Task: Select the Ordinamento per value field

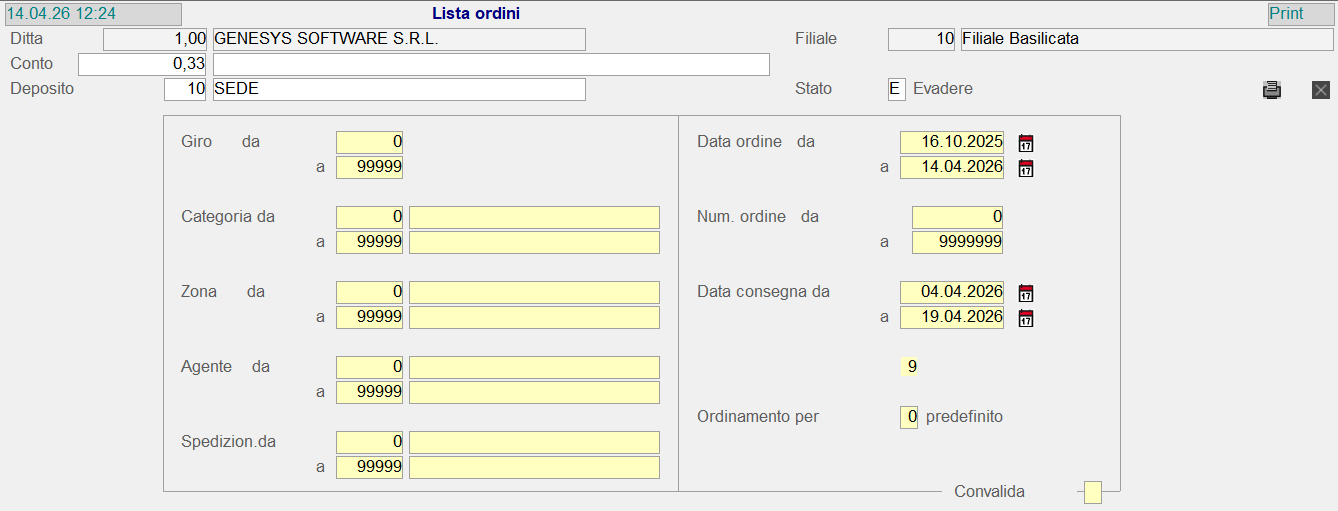Action: [x=908, y=417]
